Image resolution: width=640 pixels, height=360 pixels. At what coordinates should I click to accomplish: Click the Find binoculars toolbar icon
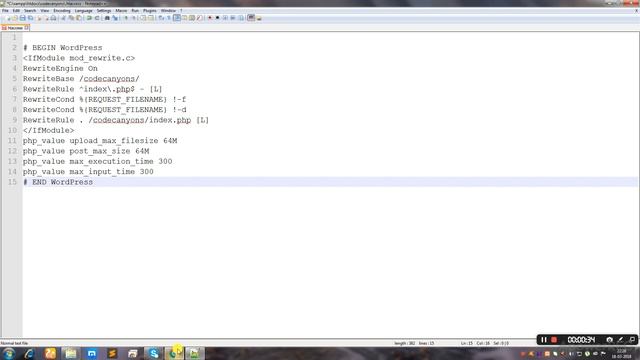(107, 18)
